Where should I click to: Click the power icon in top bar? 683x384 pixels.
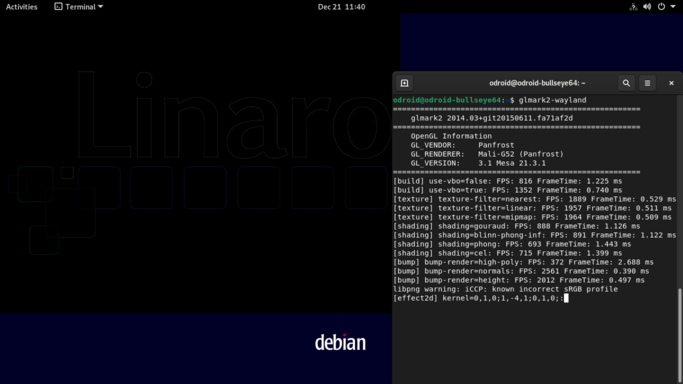tap(661, 7)
